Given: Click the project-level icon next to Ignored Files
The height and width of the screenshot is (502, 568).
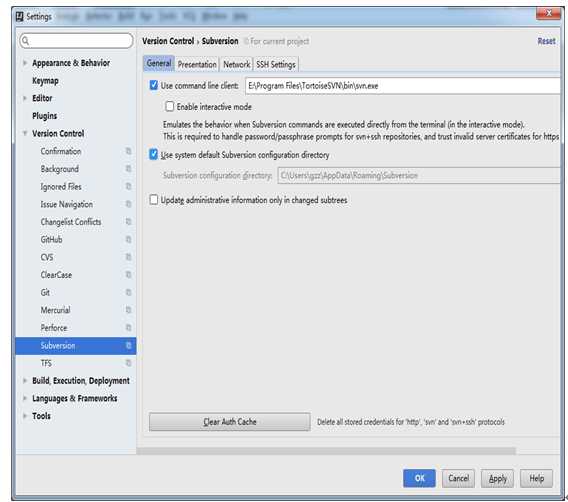Looking at the screenshot, I should (x=128, y=187).
